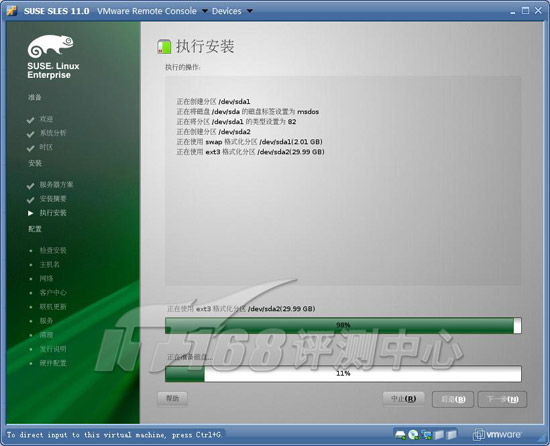Click the CD/DVD drive status icon
Screen dimensions: 550x446
tap(413, 435)
